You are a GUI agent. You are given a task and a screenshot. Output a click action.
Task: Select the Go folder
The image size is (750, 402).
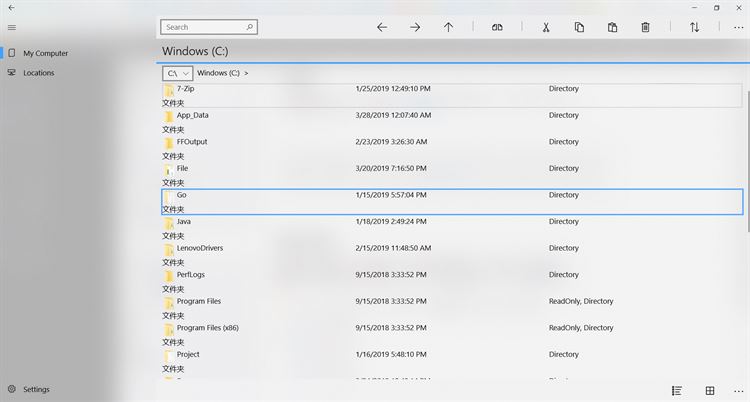pyautogui.click(x=452, y=201)
